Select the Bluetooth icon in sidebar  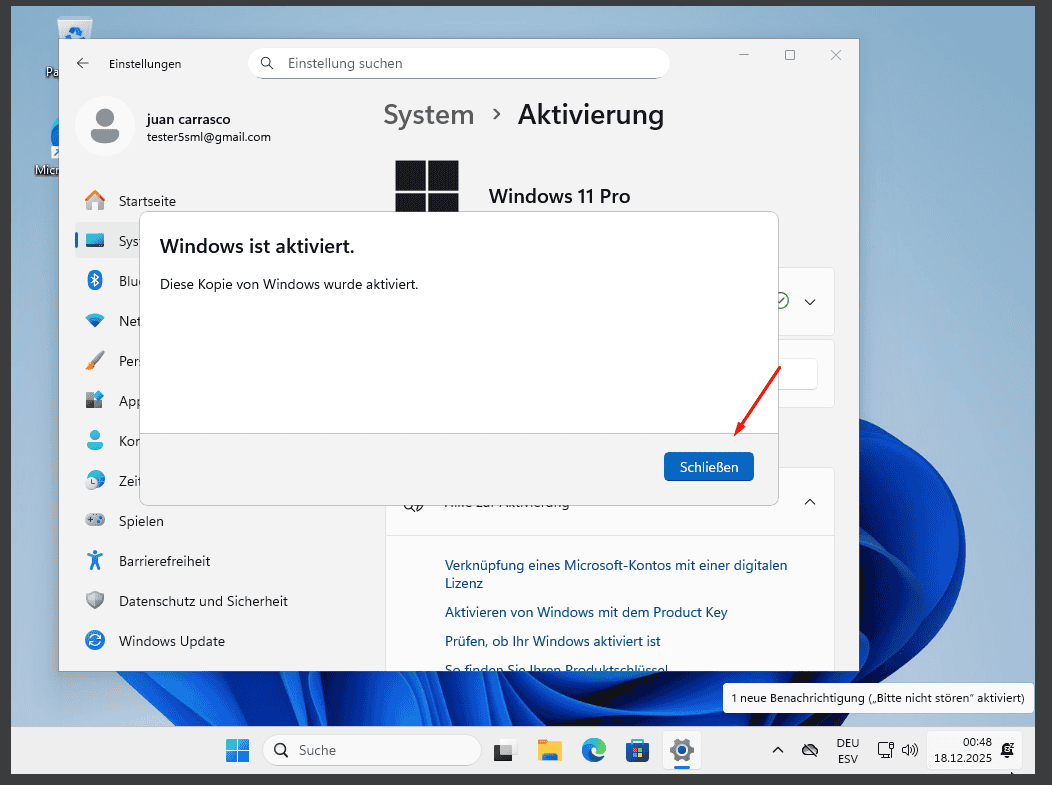[x=95, y=281]
